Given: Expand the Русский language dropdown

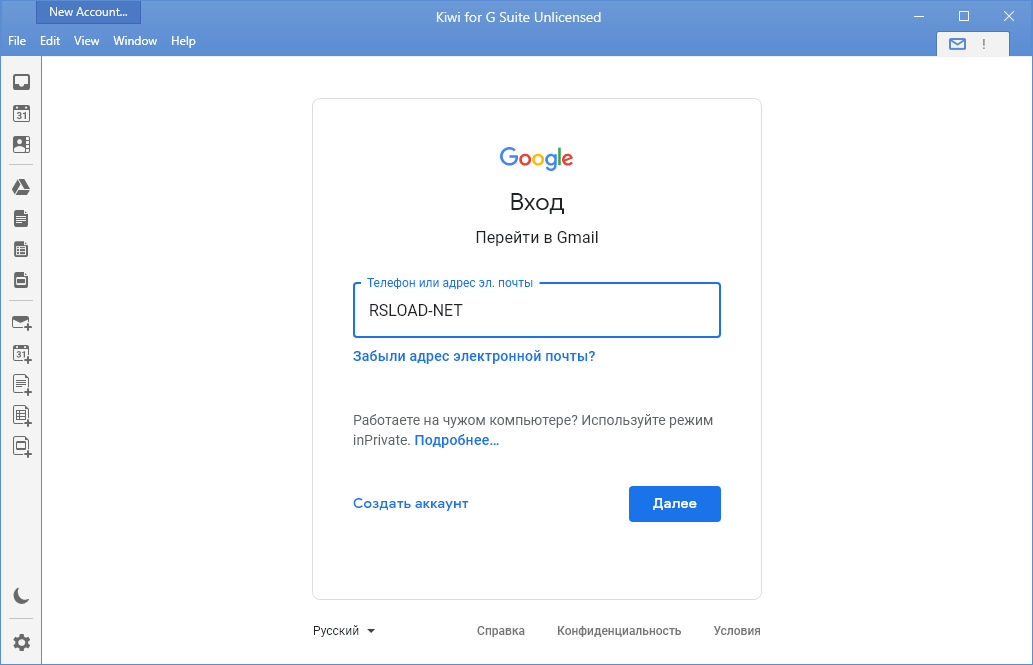Looking at the screenshot, I should (x=344, y=631).
